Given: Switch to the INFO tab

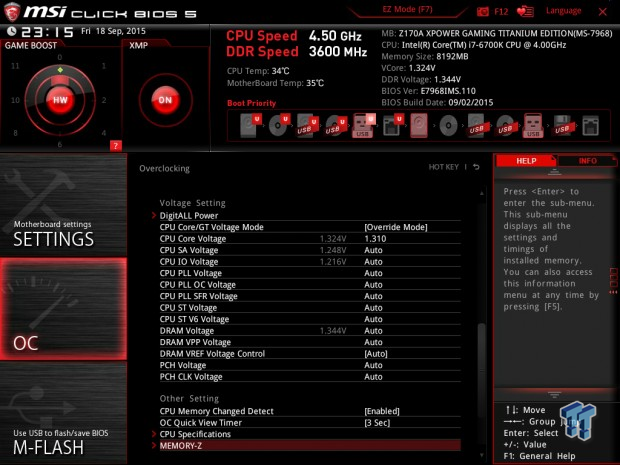Looking at the screenshot, I should click(x=587, y=161).
